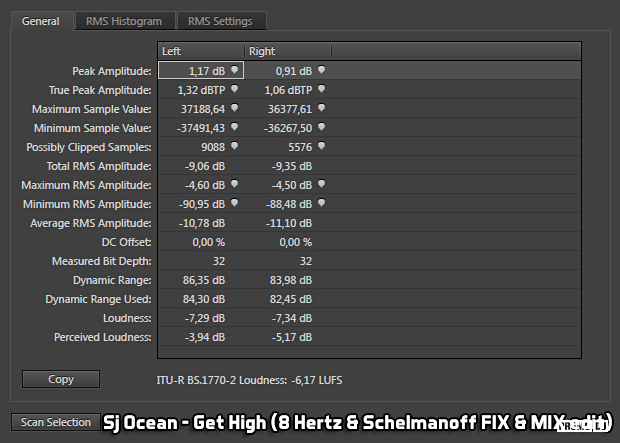Click the DC Offset label
This screenshot has height=443, width=620.
(x=127, y=242)
